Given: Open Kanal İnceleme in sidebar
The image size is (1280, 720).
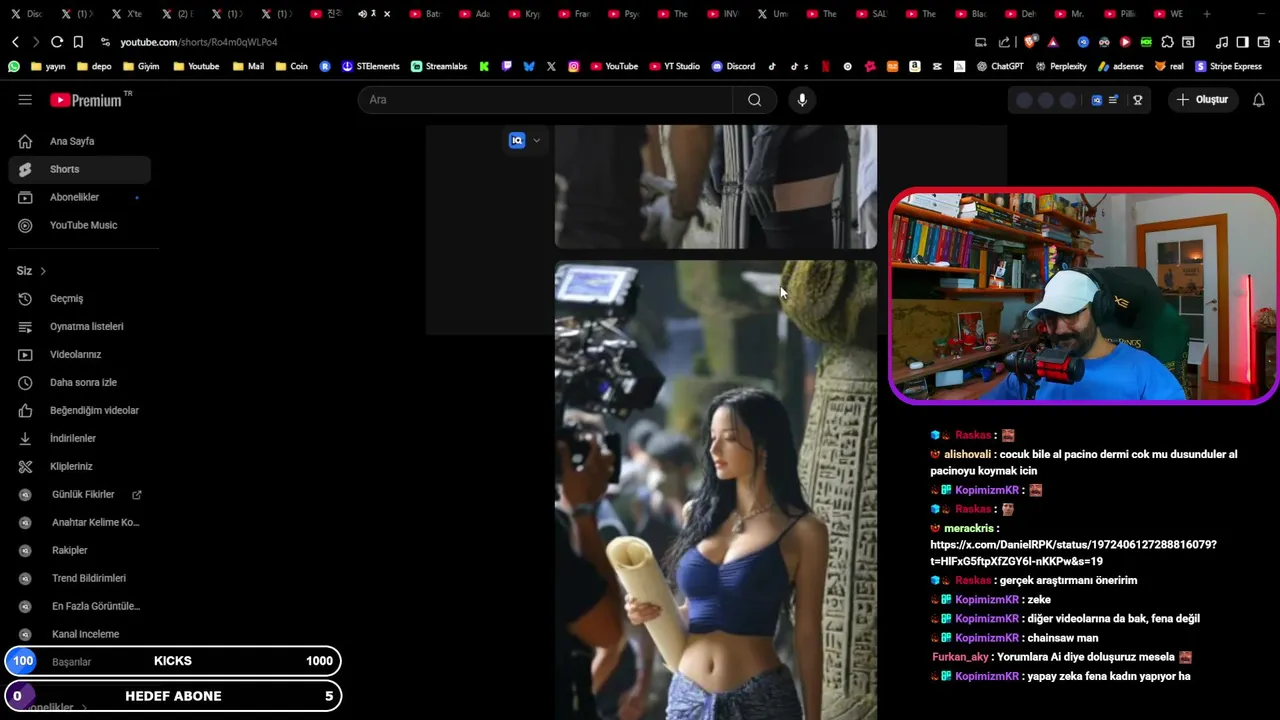Looking at the screenshot, I should pyautogui.click(x=80, y=635).
